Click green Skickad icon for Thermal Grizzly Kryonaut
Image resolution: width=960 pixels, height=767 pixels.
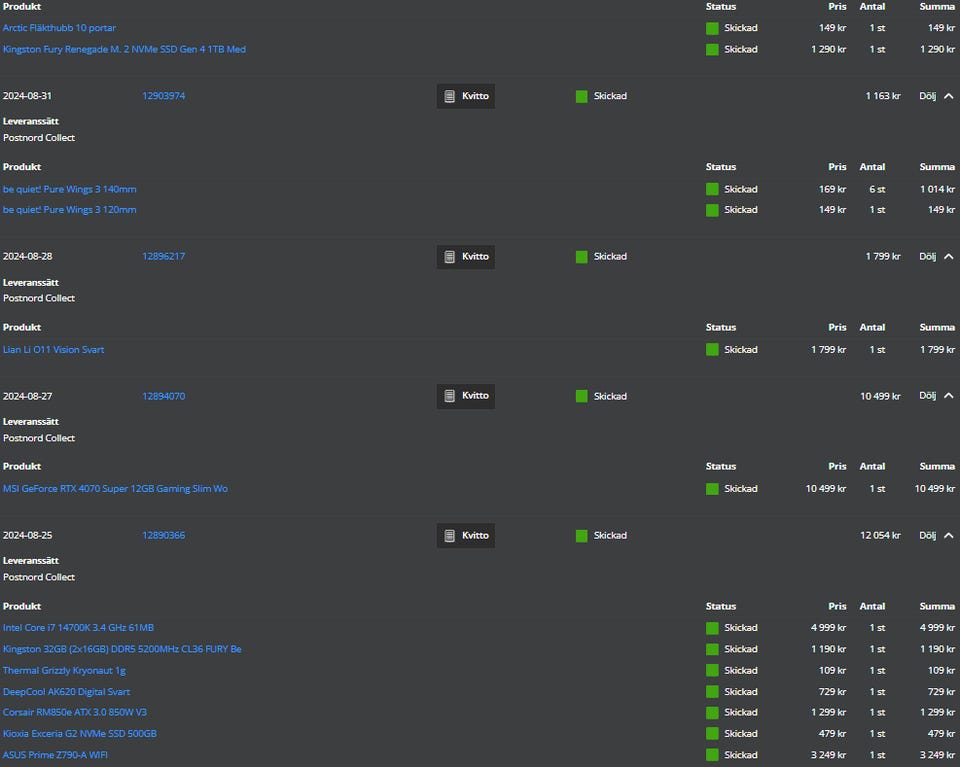tap(712, 671)
